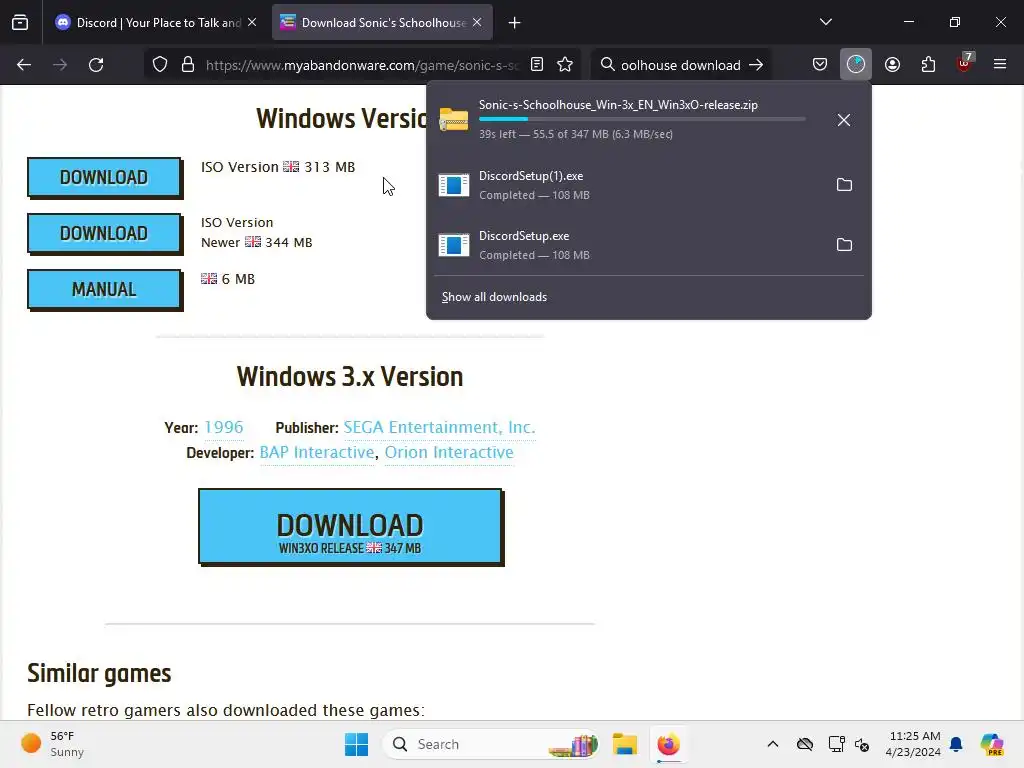Click Show all downloads
The height and width of the screenshot is (768, 1024).
494,297
